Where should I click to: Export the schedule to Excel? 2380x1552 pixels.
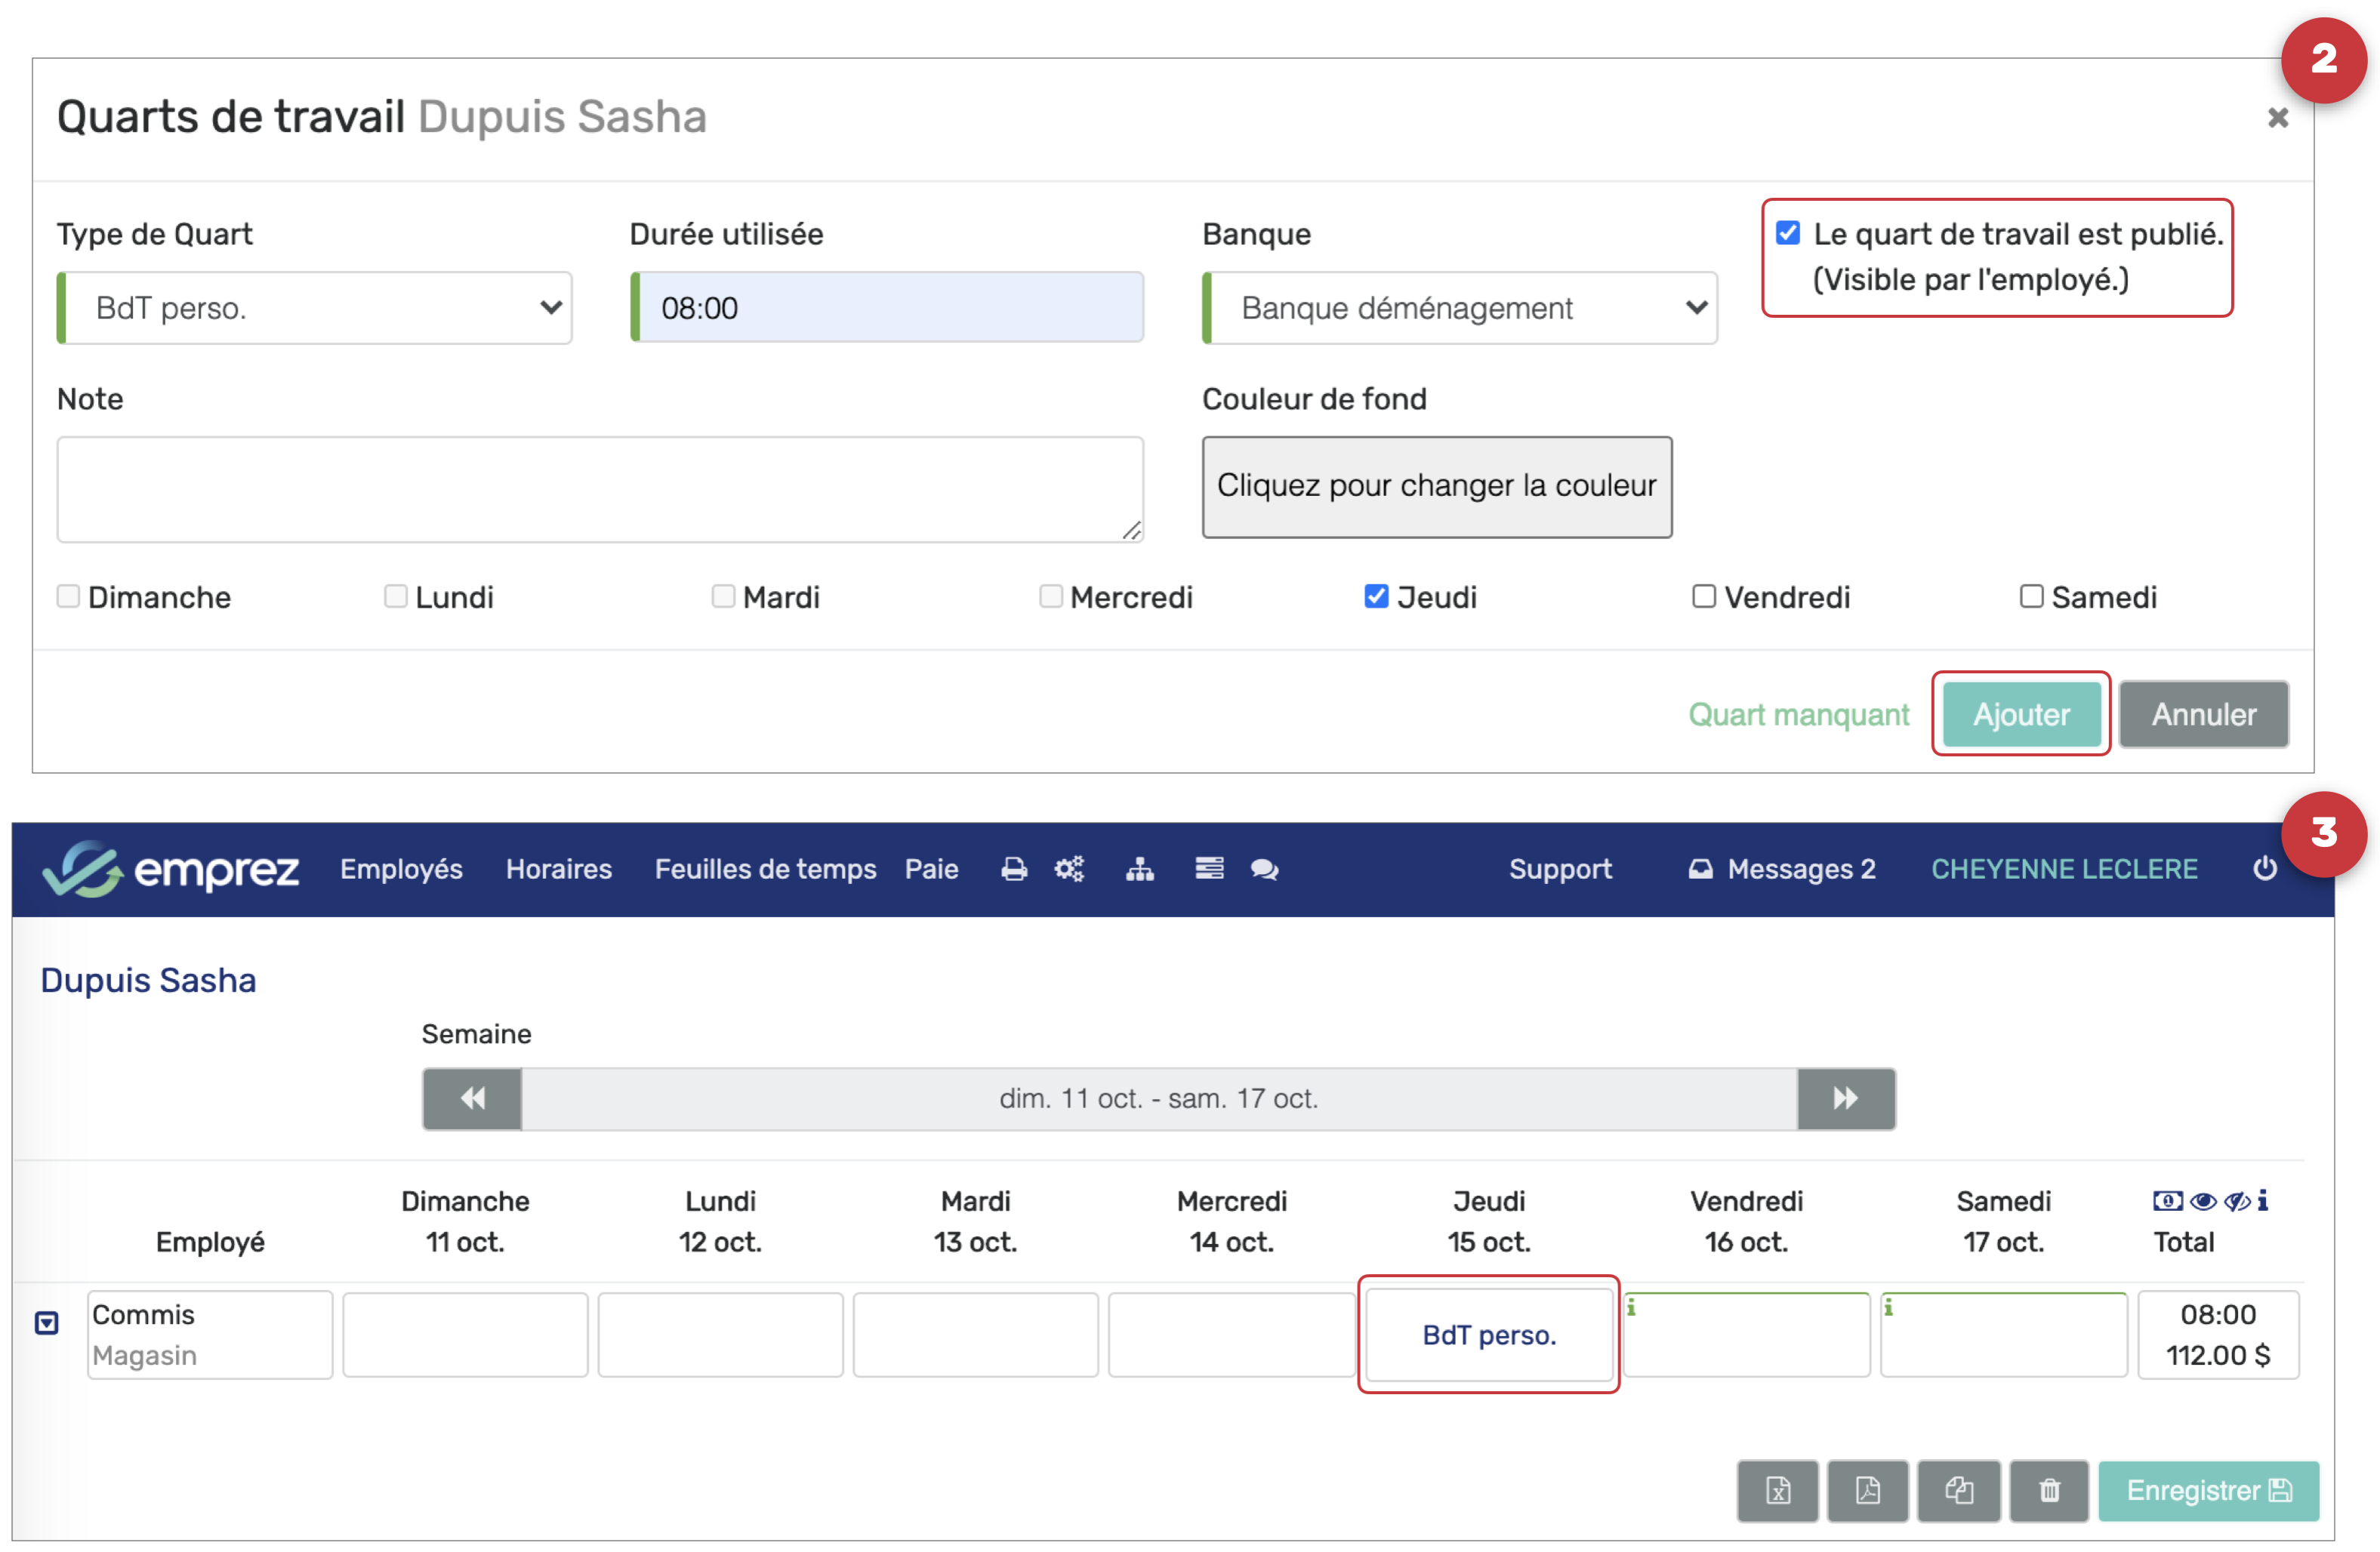(x=1777, y=1490)
